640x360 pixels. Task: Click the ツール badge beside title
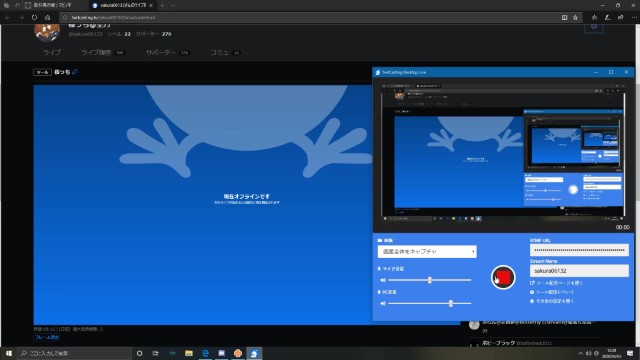[42, 72]
